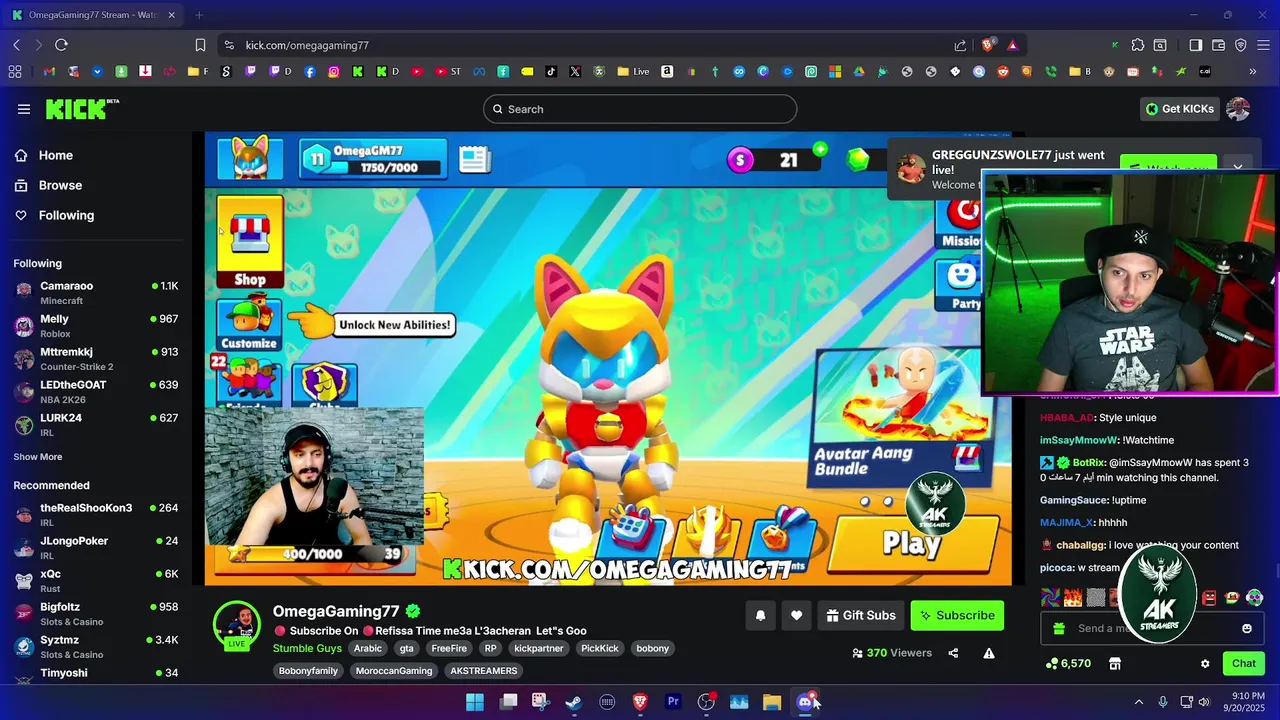Click the kick.com/omegagaming77 address bar
The height and width of the screenshot is (720, 1280).
(x=307, y=45)
